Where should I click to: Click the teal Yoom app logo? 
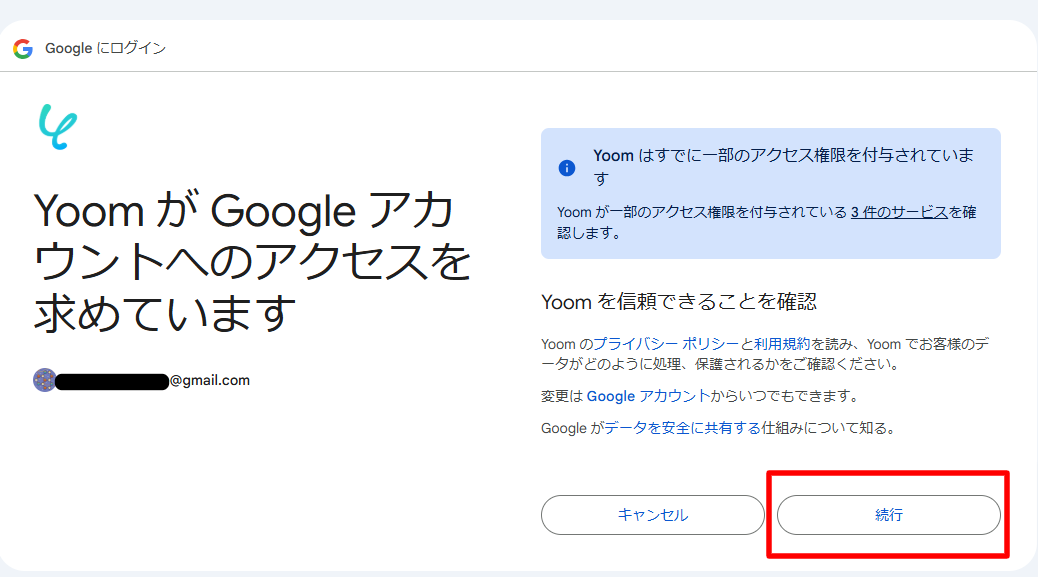[58, 126]
